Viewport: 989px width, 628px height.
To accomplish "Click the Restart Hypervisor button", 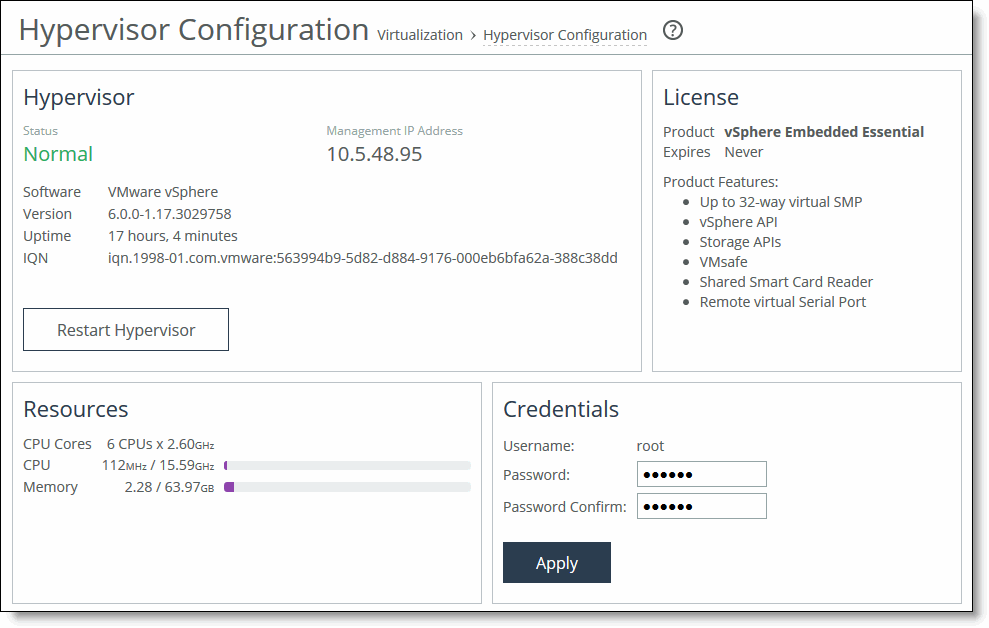I will (126, 330).
